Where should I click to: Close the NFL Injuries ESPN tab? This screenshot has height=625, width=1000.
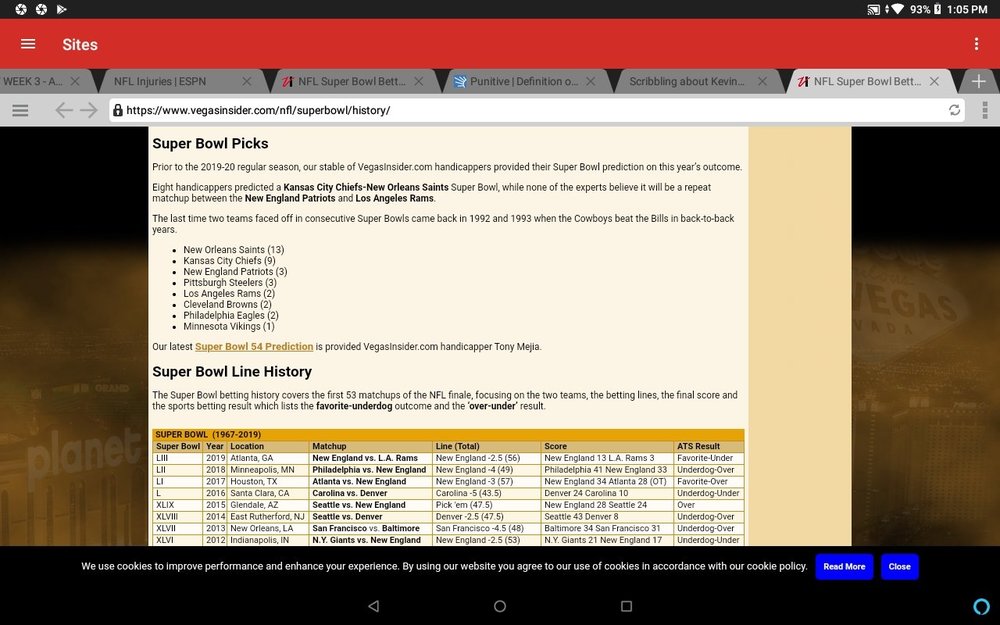point(247,82)
